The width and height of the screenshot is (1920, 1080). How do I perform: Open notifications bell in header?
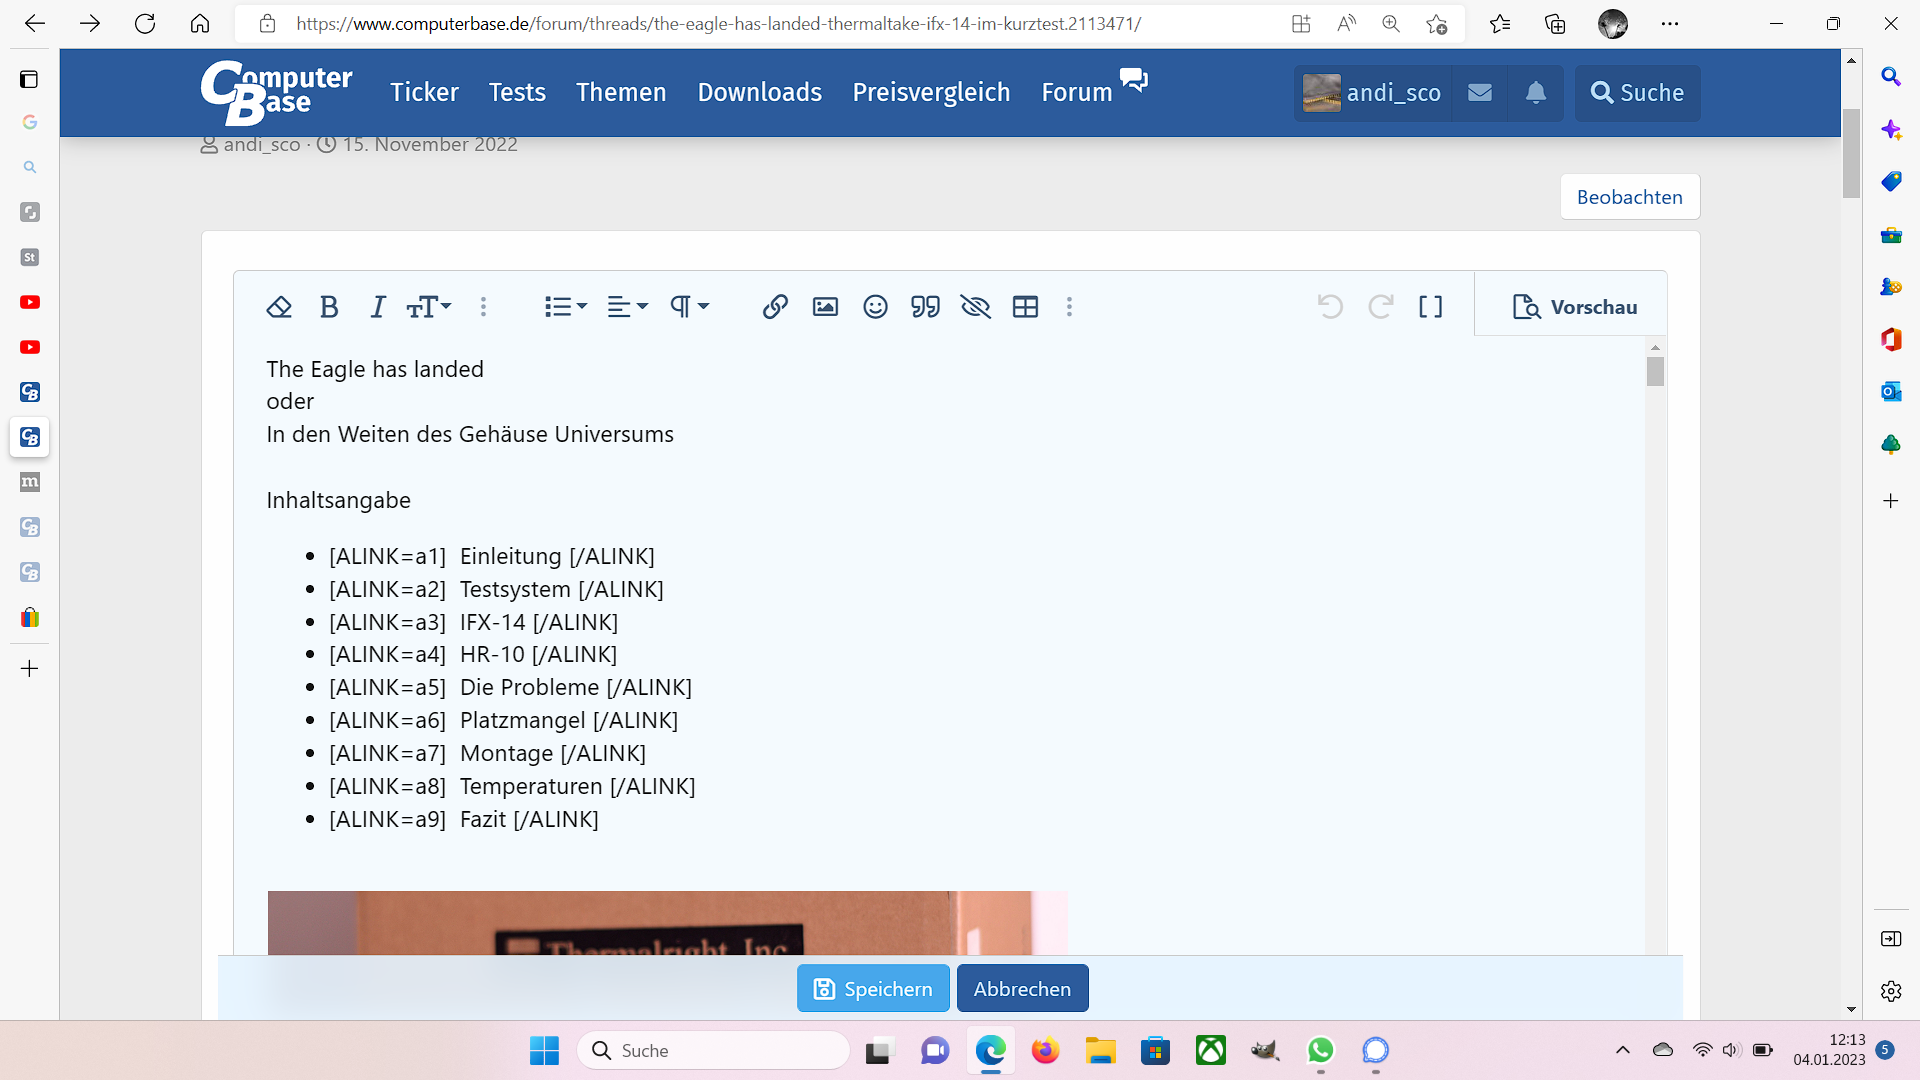point(1535,93)
